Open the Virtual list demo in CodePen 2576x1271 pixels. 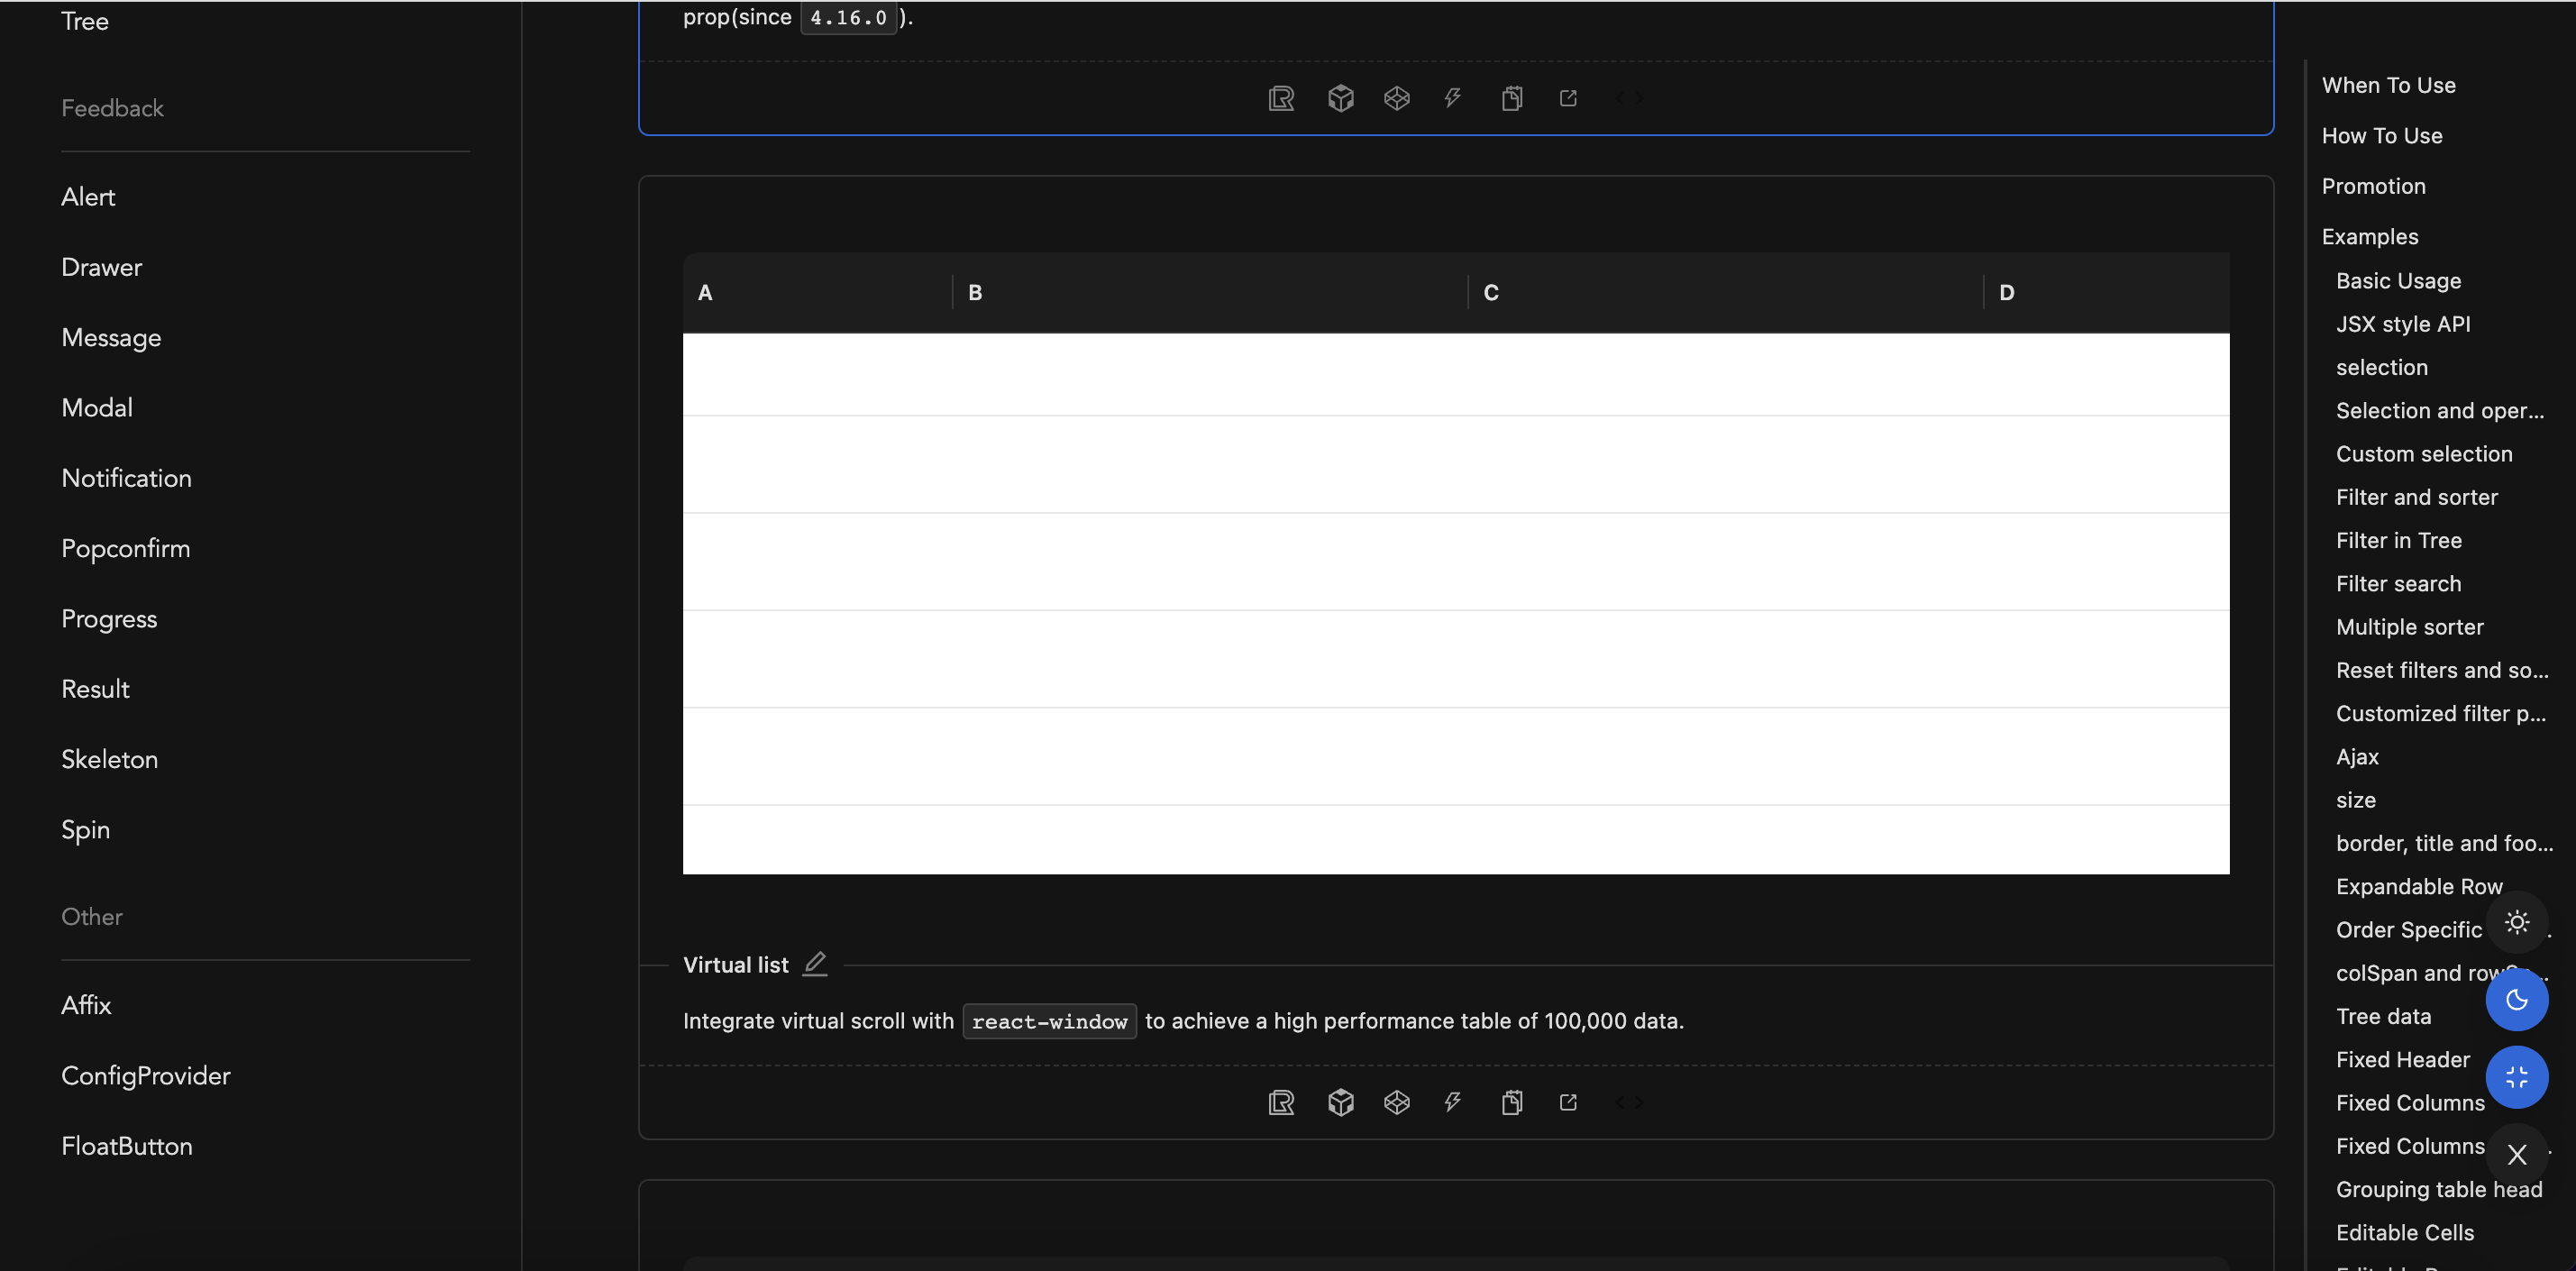pyautogui.click(x=1396, y=1102)
